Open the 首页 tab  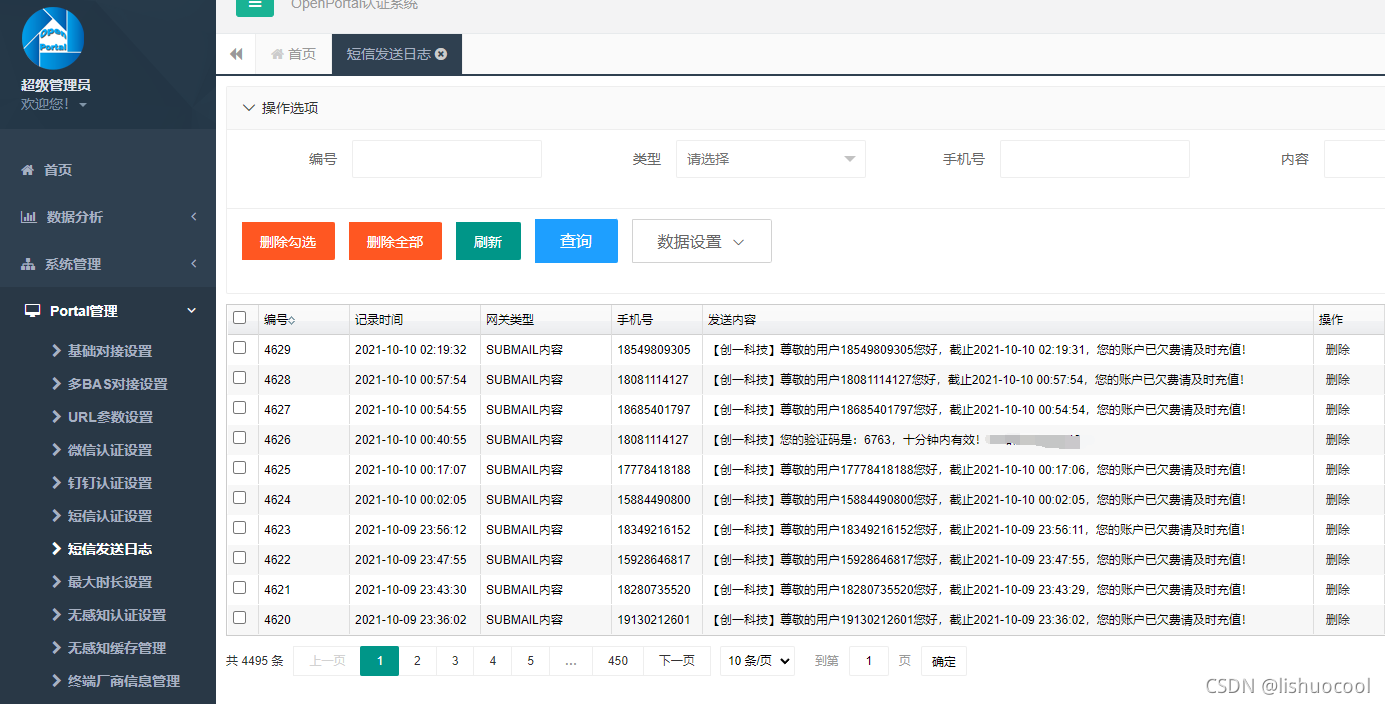pos(293,54)
